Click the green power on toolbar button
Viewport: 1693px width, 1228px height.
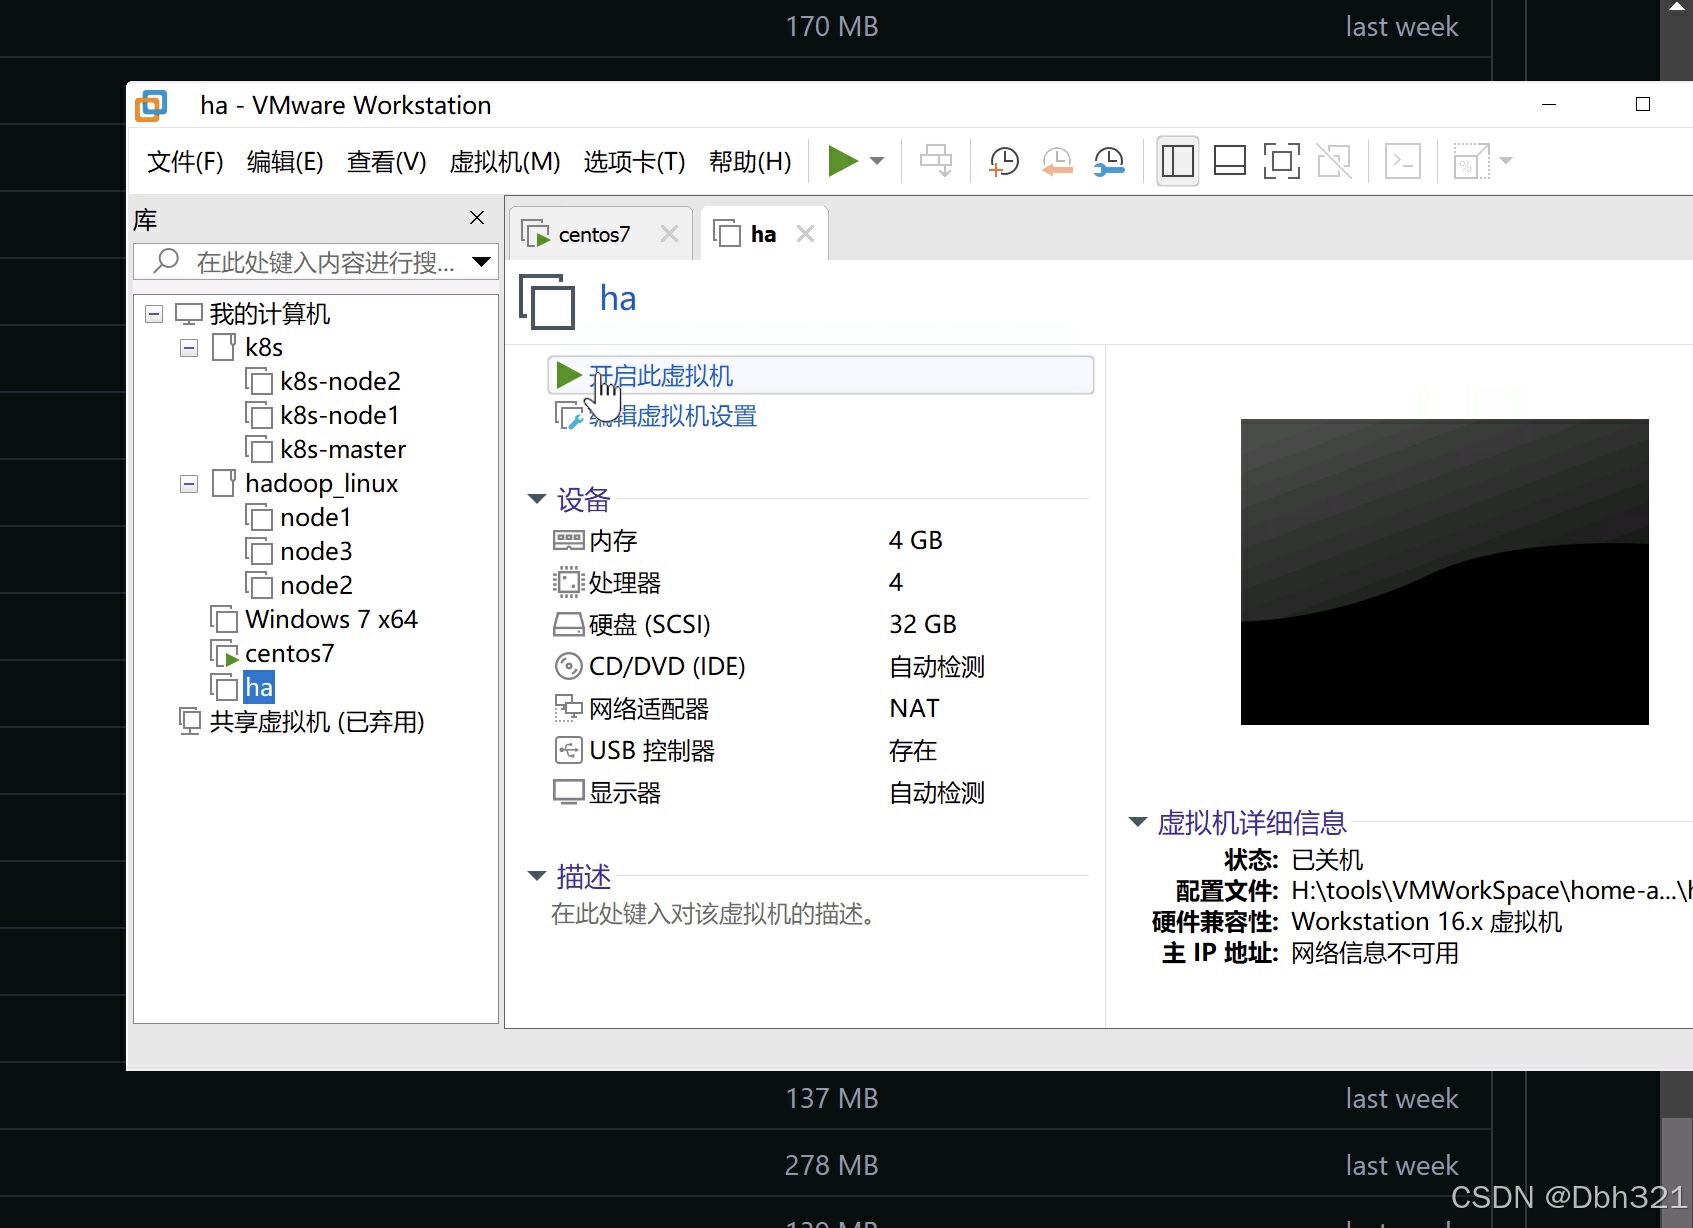[x=843, y=160]
